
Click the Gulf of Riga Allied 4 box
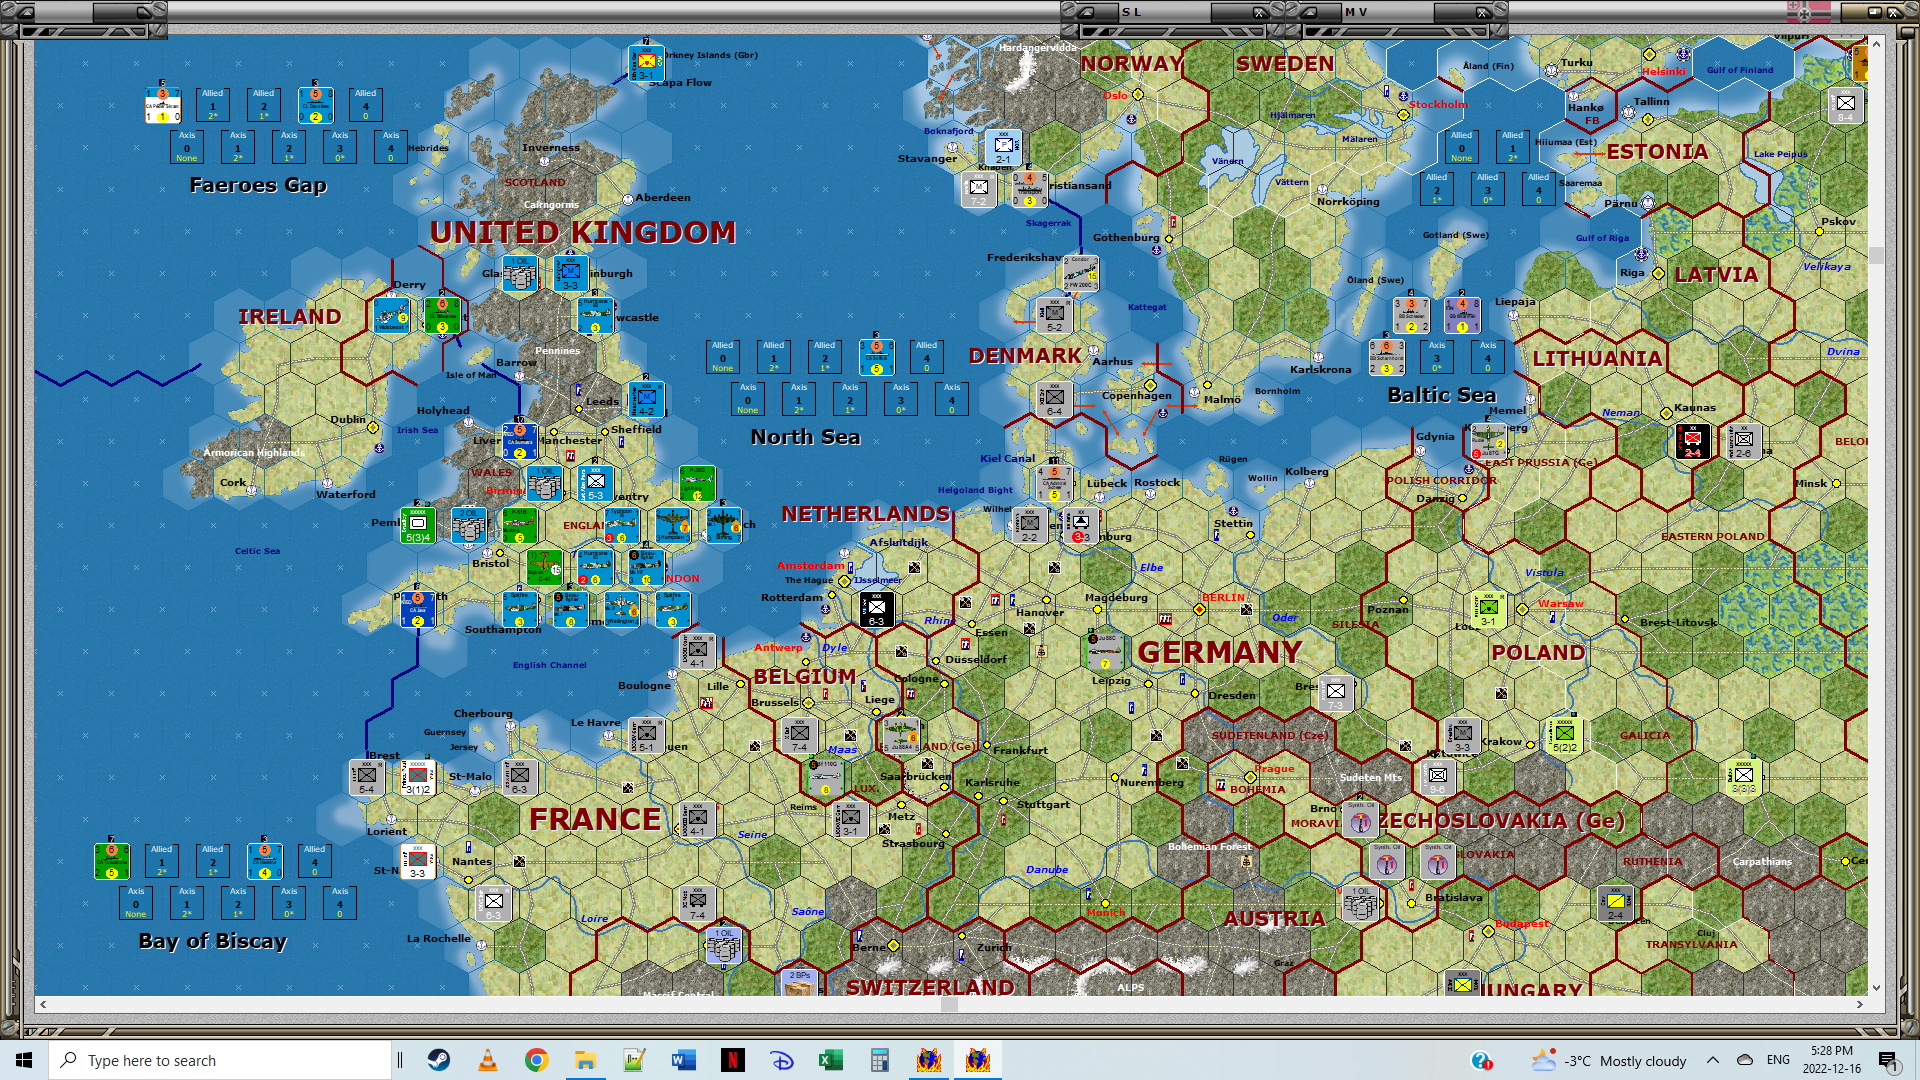[1539, 189]
